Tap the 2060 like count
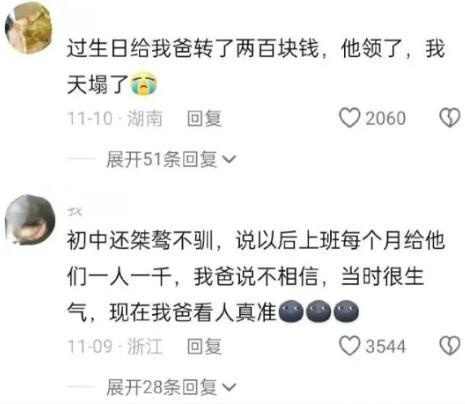Image resolution: width=465 pixels, height=404 pixels. (386, 118)
